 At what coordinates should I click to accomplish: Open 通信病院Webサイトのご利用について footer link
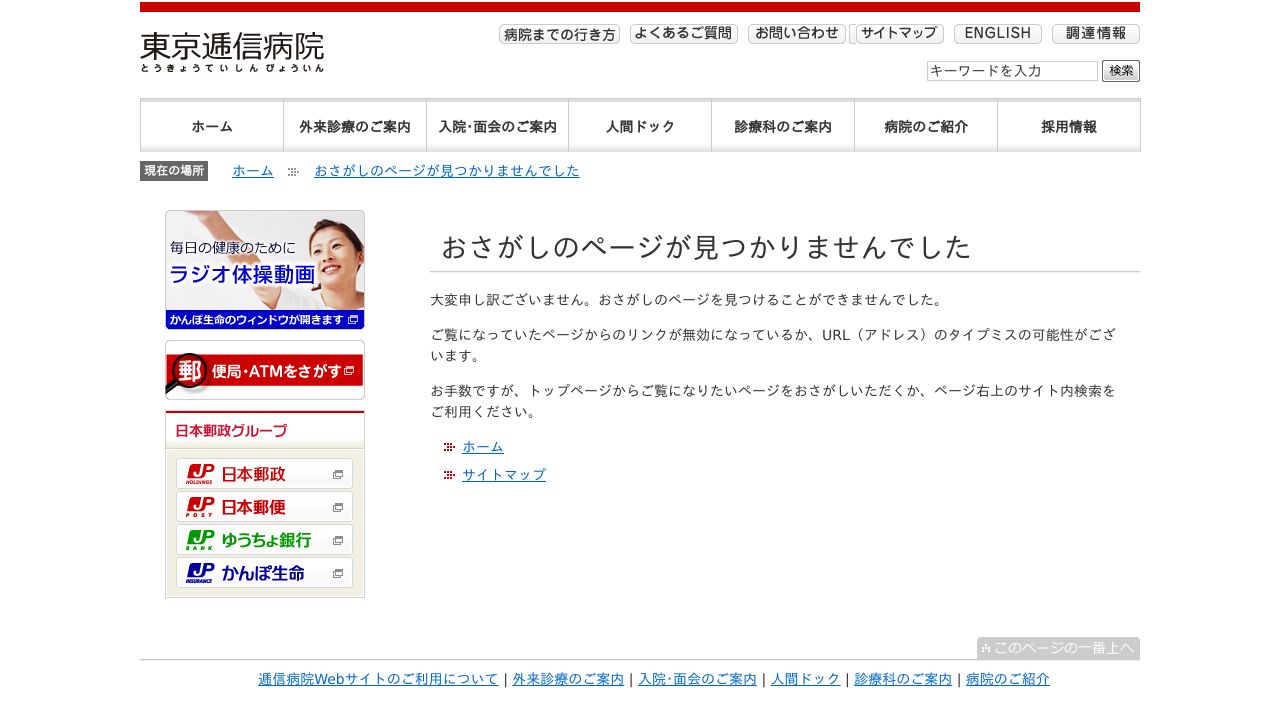tap(378, 679)
